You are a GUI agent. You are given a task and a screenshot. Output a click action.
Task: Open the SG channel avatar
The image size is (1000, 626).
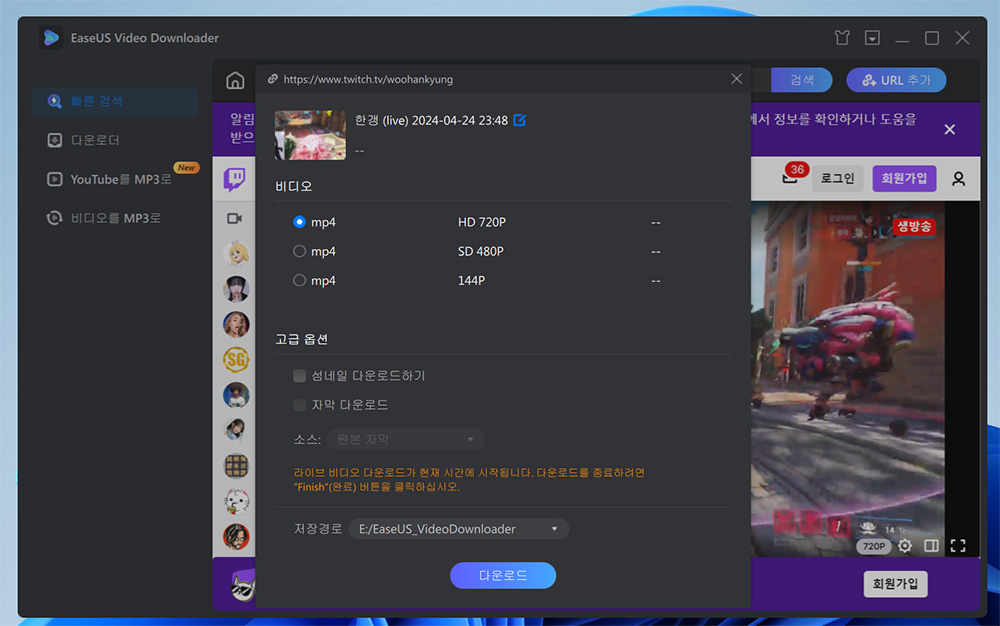pos(236,360)
